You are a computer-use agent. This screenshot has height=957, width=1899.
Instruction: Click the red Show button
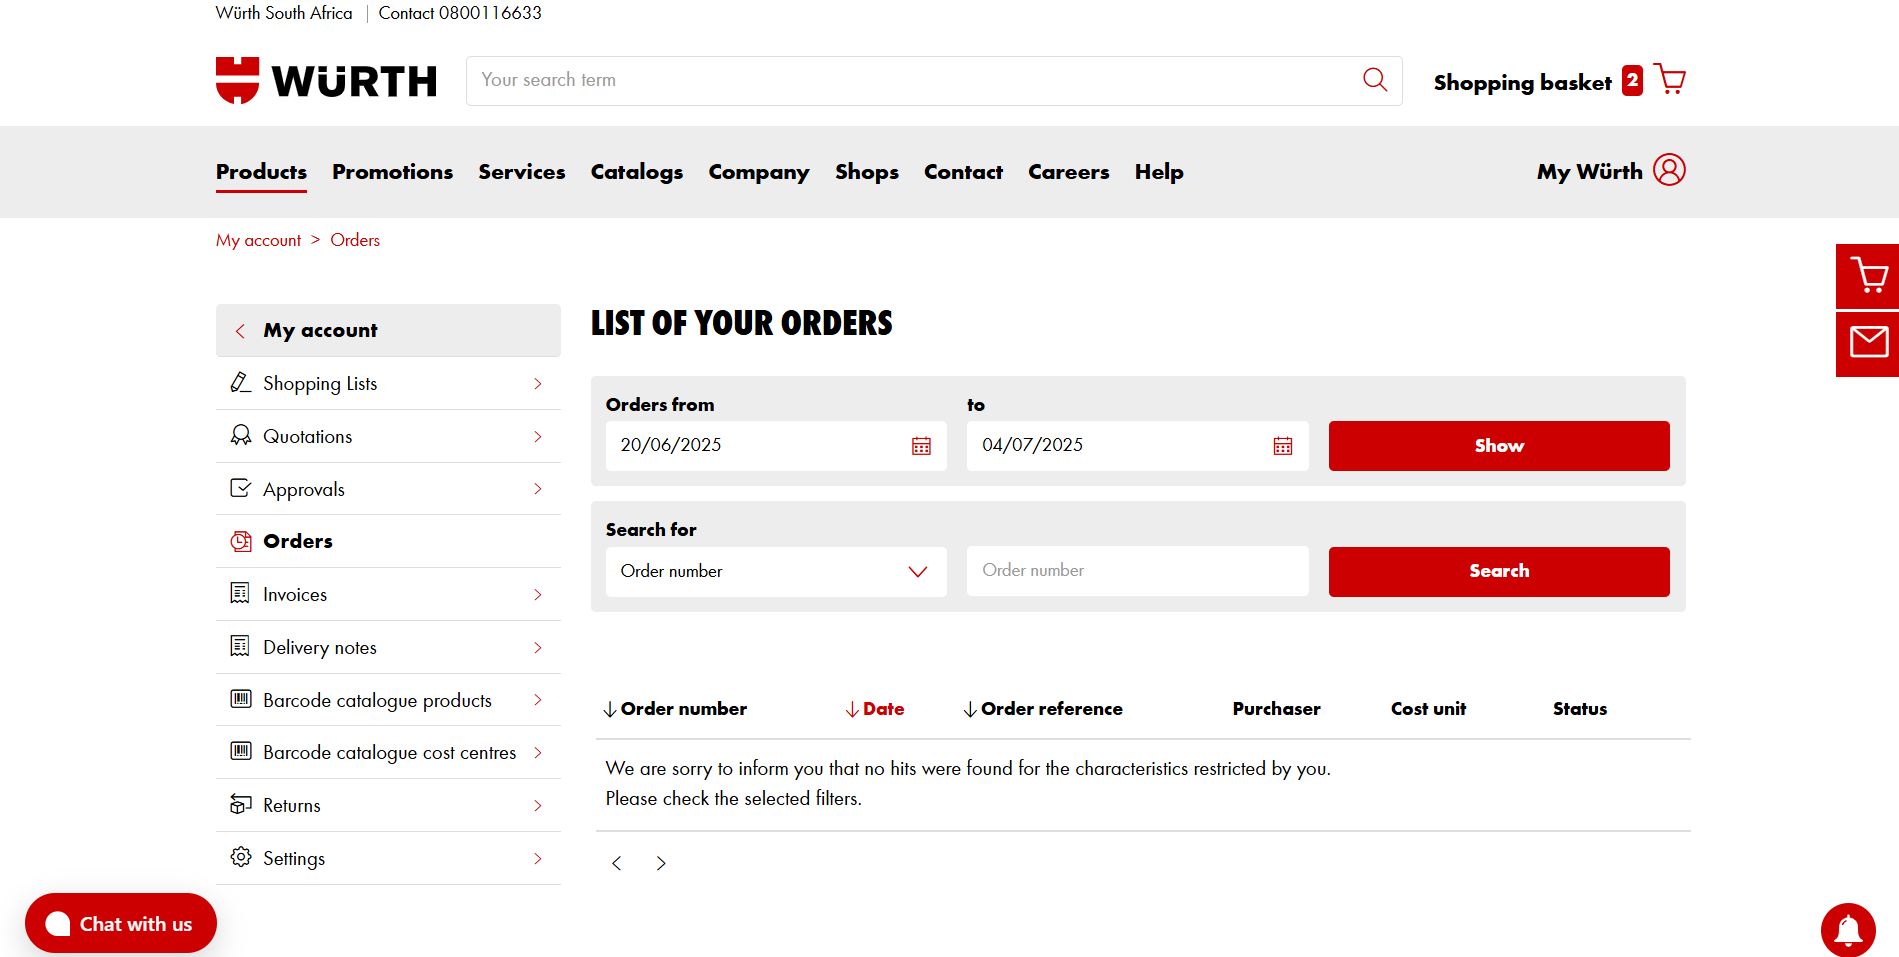click(1499, 446)
